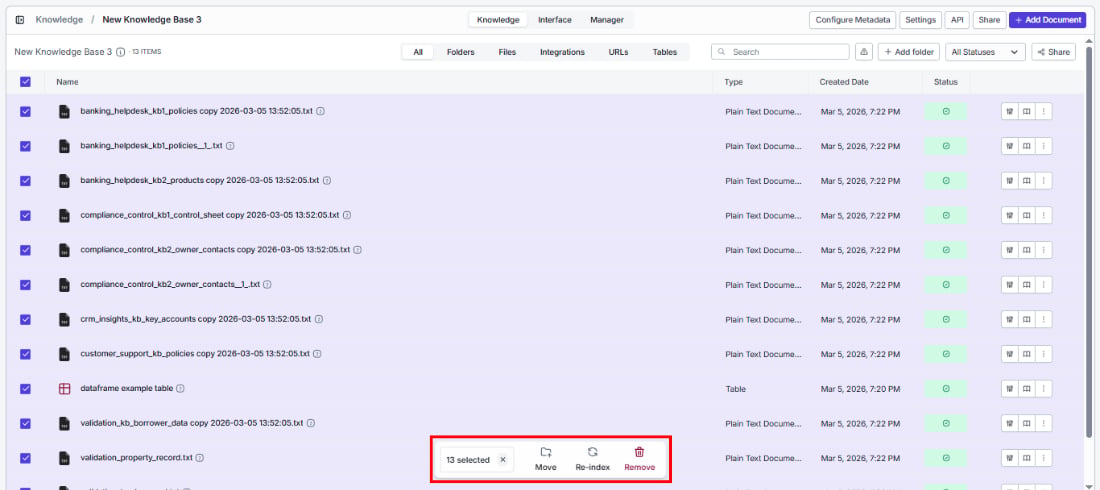The width and height of the screenshot is (1100, 490).
Task: Switch to the Manager tab
Action: [607, 20]
